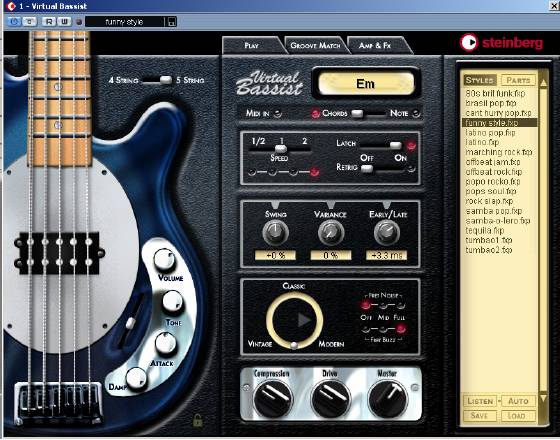The image size is (560, 440).
Task: Click the Save button in browser
Action: coord(480,416)
